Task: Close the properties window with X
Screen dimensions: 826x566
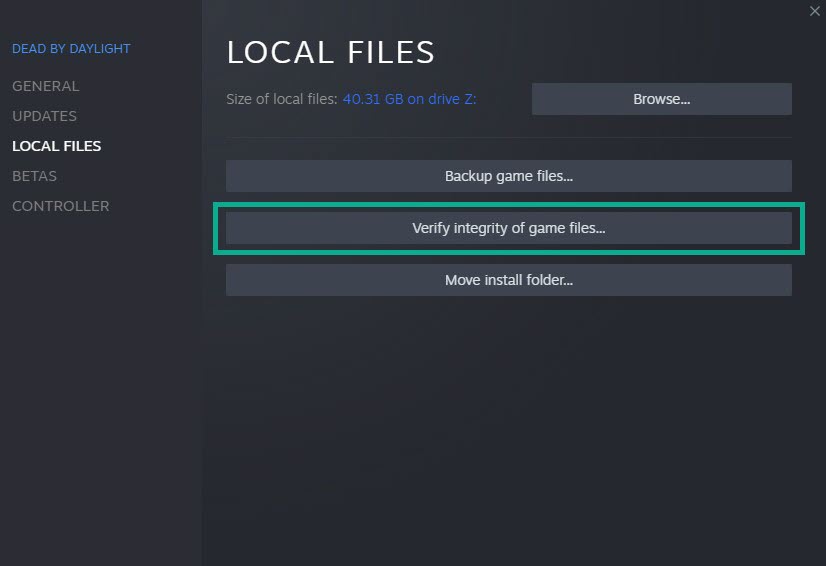Action: click(814, 11)
